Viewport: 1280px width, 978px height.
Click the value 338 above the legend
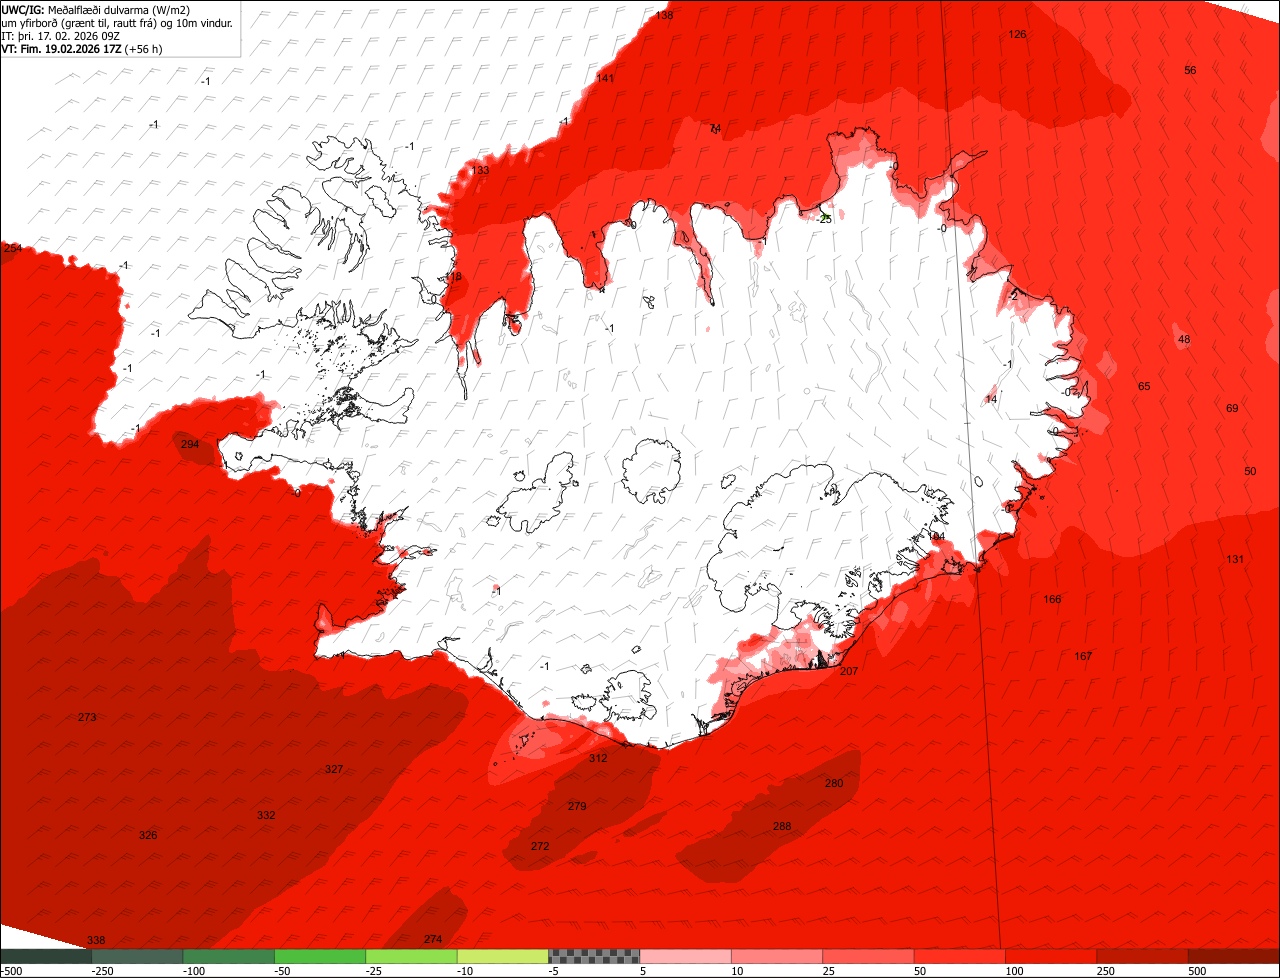(96, 940)
